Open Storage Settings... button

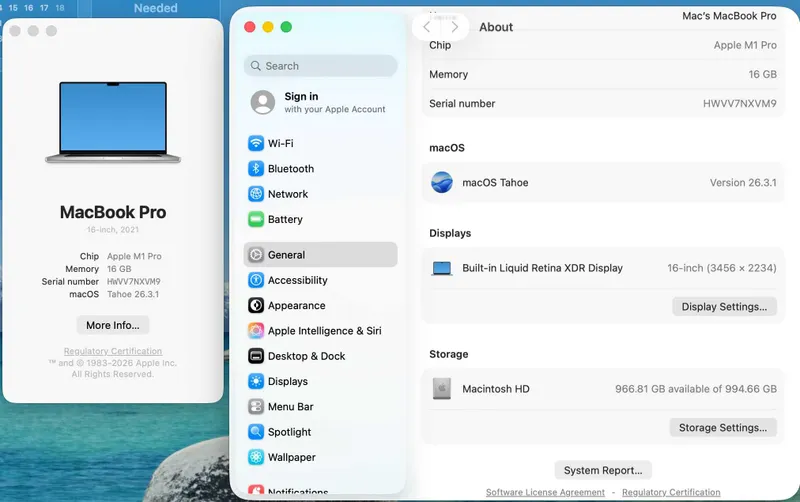723,428
